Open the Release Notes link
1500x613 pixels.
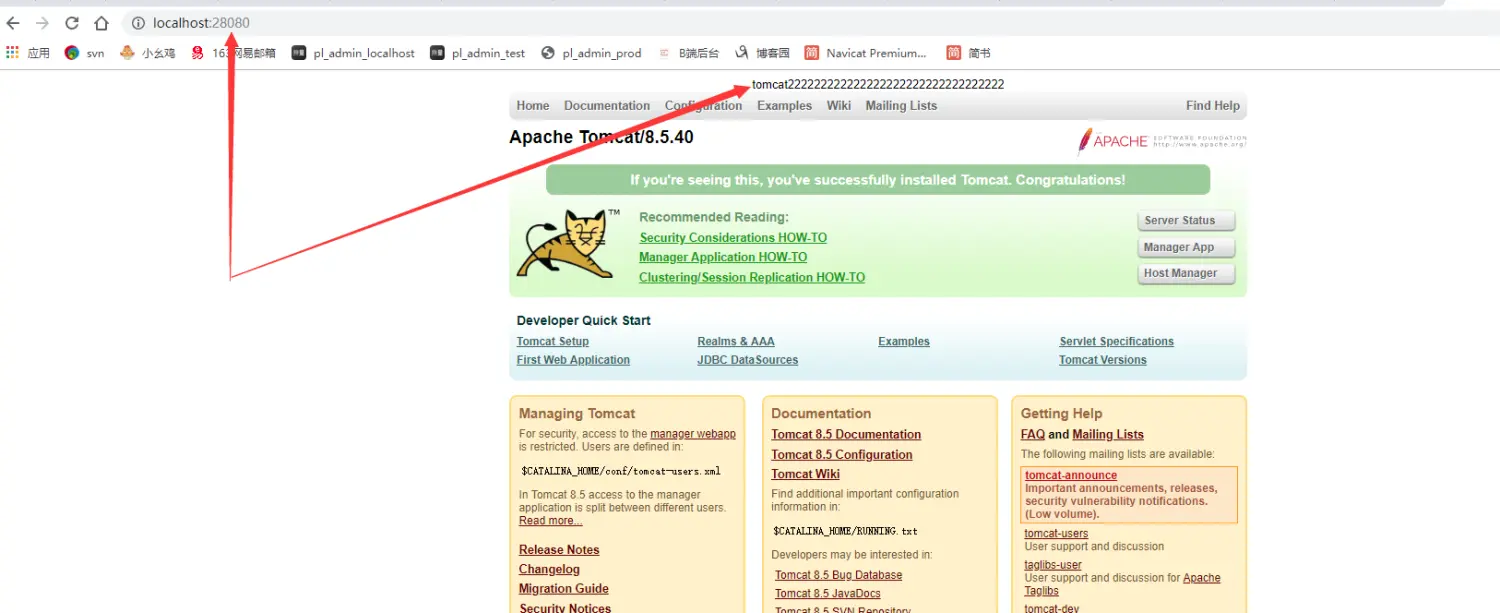(559, 550)
